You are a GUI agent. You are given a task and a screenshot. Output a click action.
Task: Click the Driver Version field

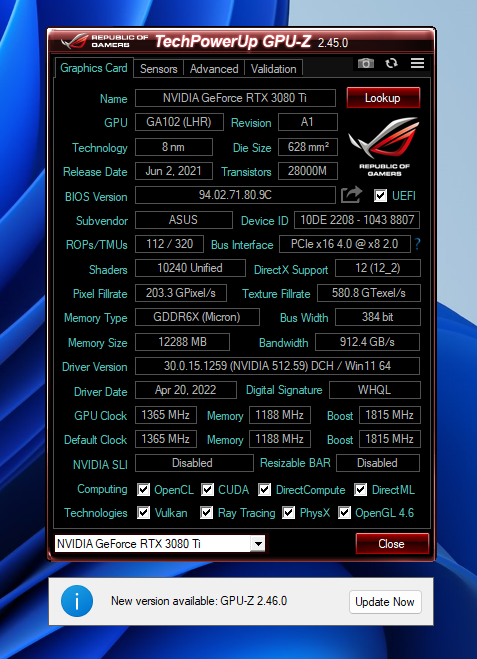click(277, 366)
